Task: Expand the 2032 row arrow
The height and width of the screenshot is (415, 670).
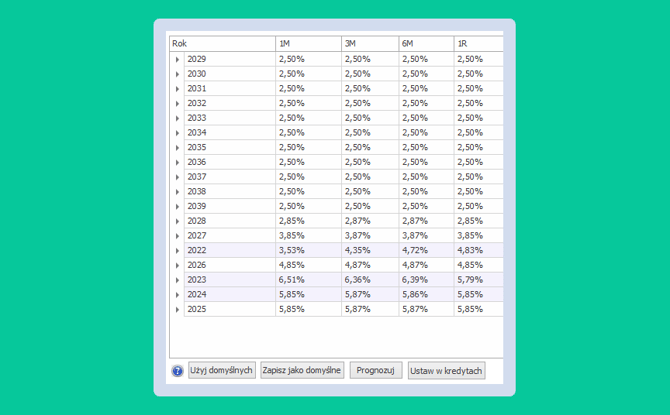Action: tap(177, 103)
